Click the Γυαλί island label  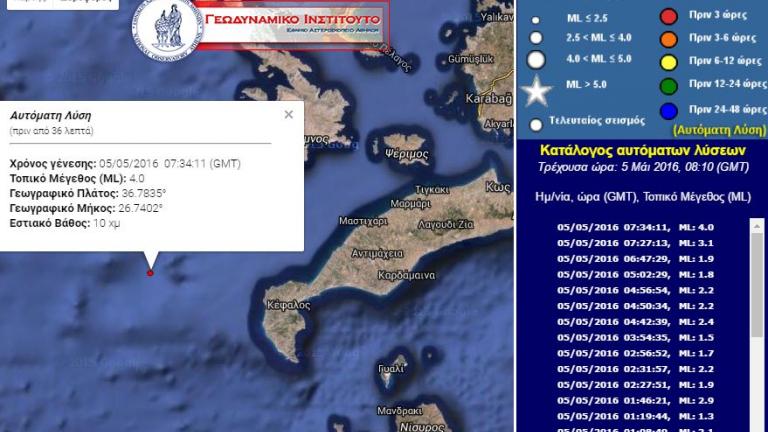click(x=391, y=368)
